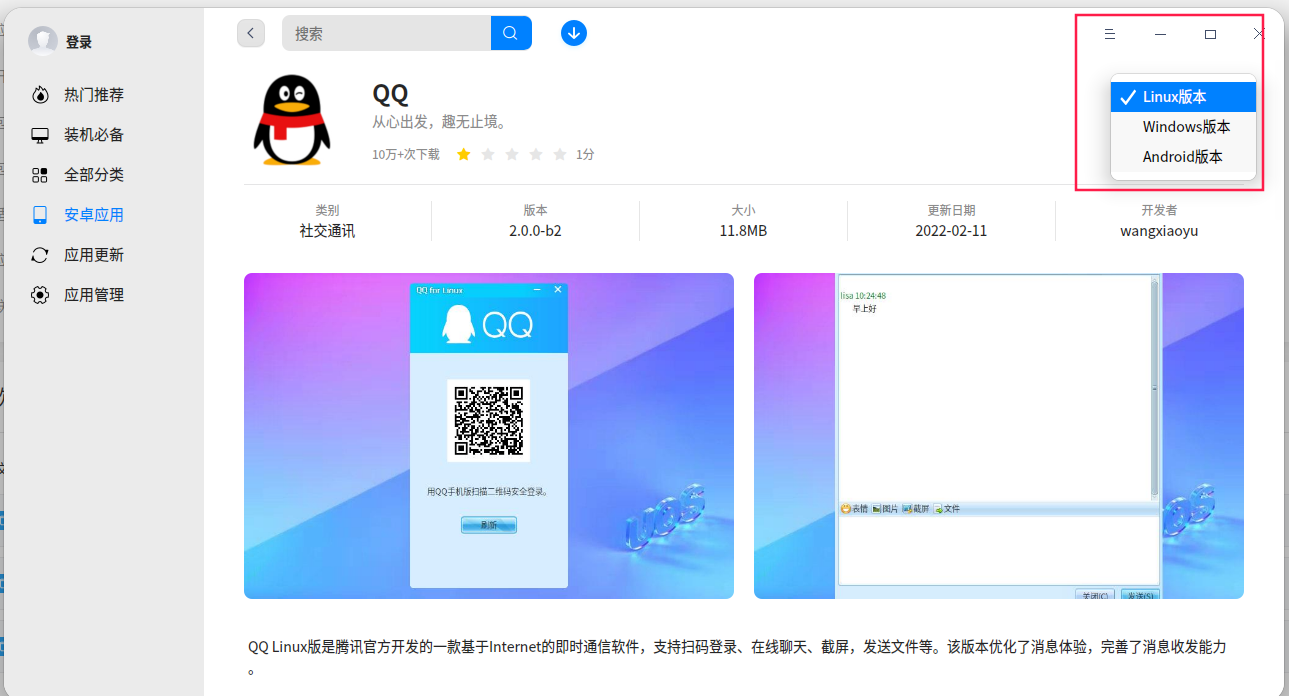1289x696 pixels.
Task: Open the hamburger menu in title bar
Action: (x=1109, y=34)
